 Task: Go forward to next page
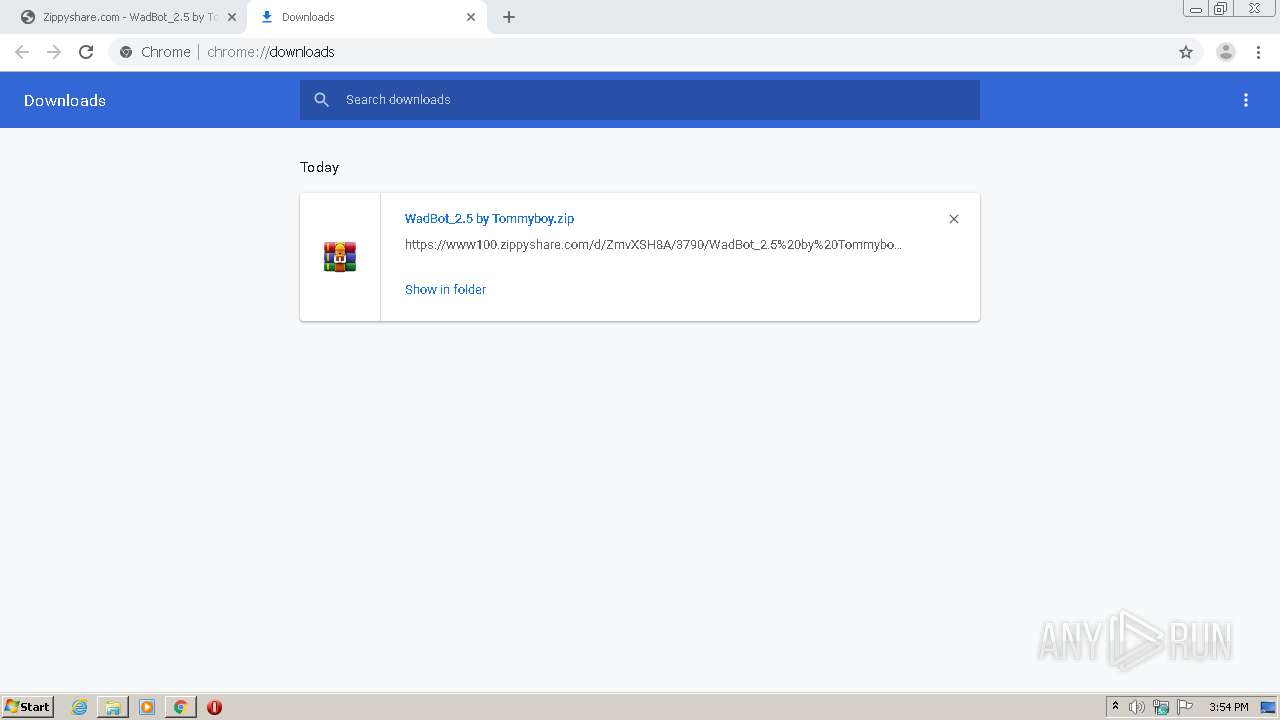pos(54,52)
